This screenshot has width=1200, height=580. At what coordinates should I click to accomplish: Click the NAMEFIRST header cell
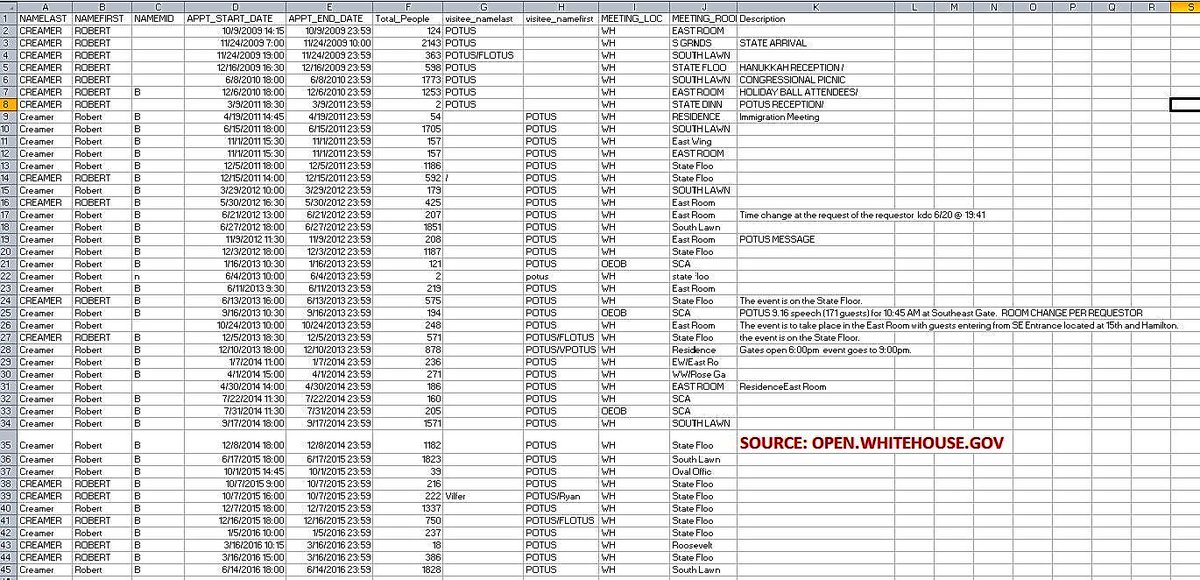pyautogui.click(x=102, y=19)
